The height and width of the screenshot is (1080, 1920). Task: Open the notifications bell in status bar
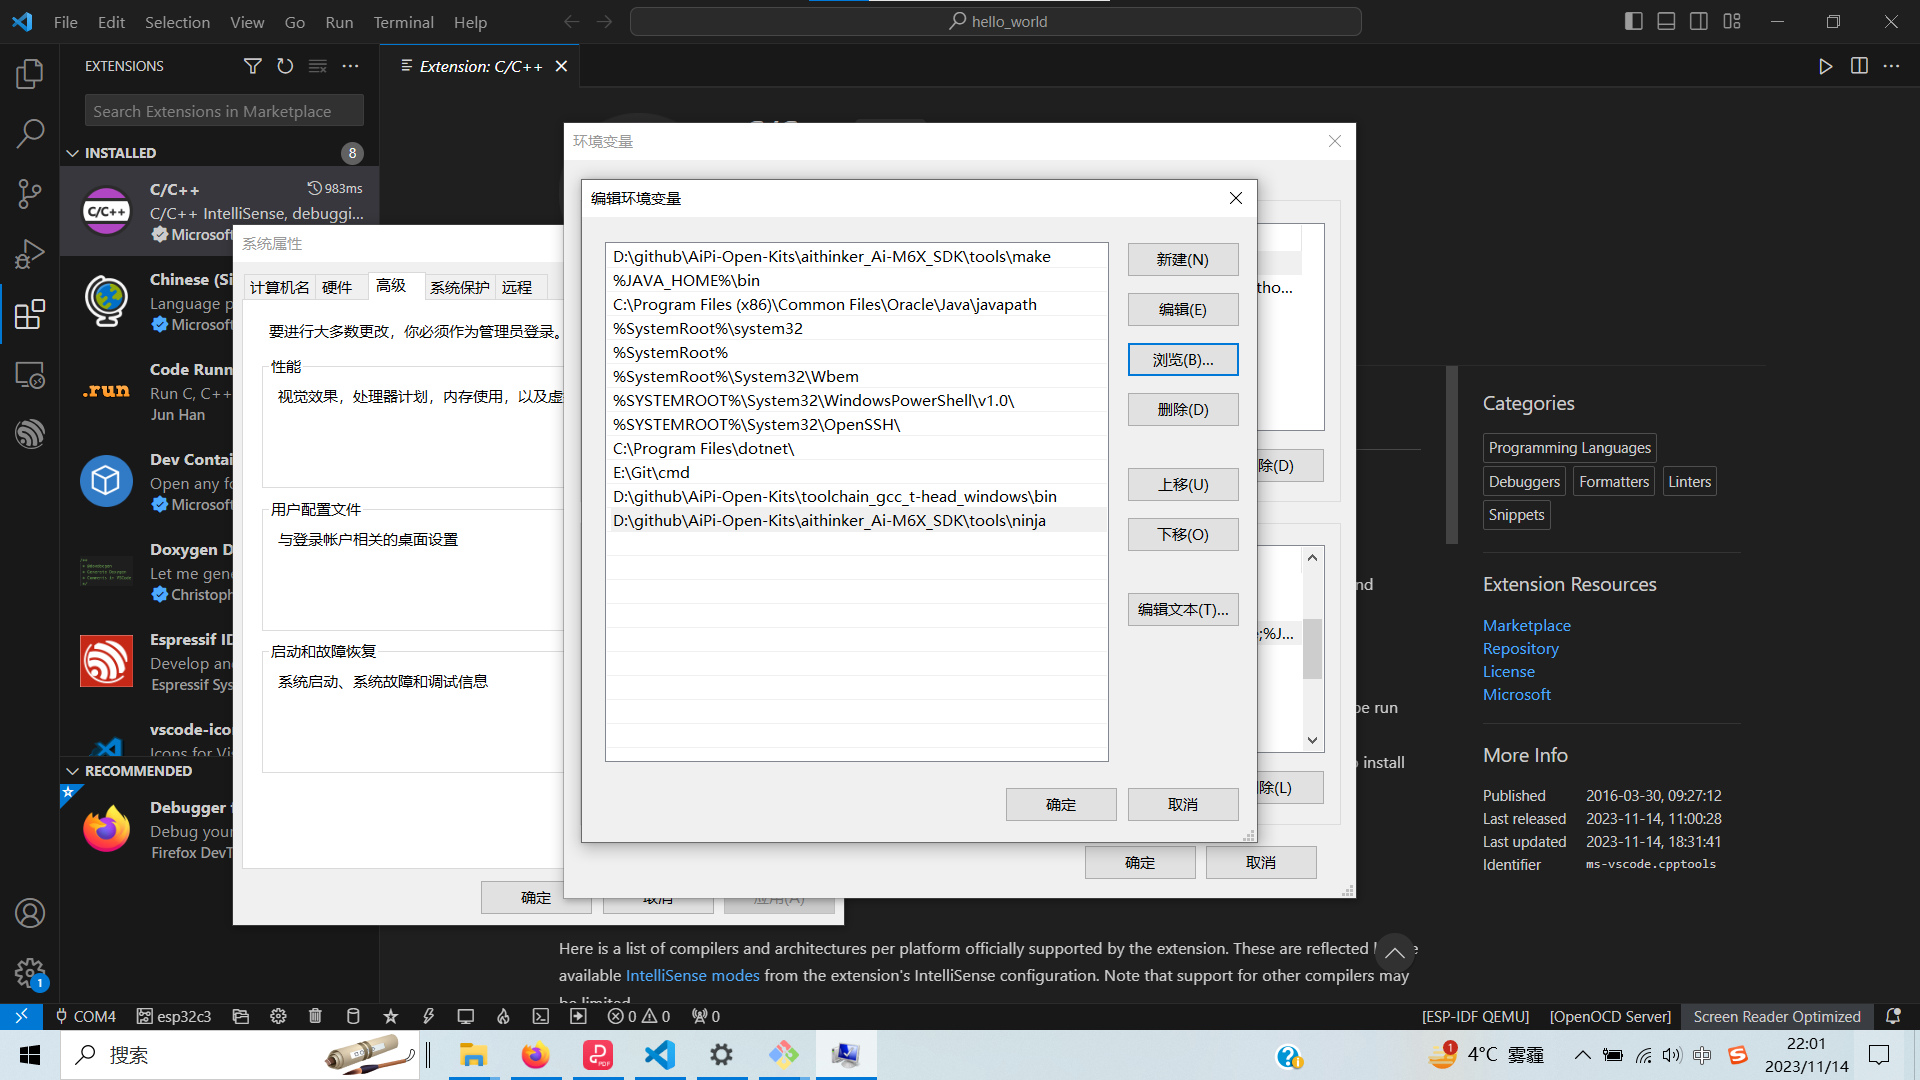coord(1893,1016)
